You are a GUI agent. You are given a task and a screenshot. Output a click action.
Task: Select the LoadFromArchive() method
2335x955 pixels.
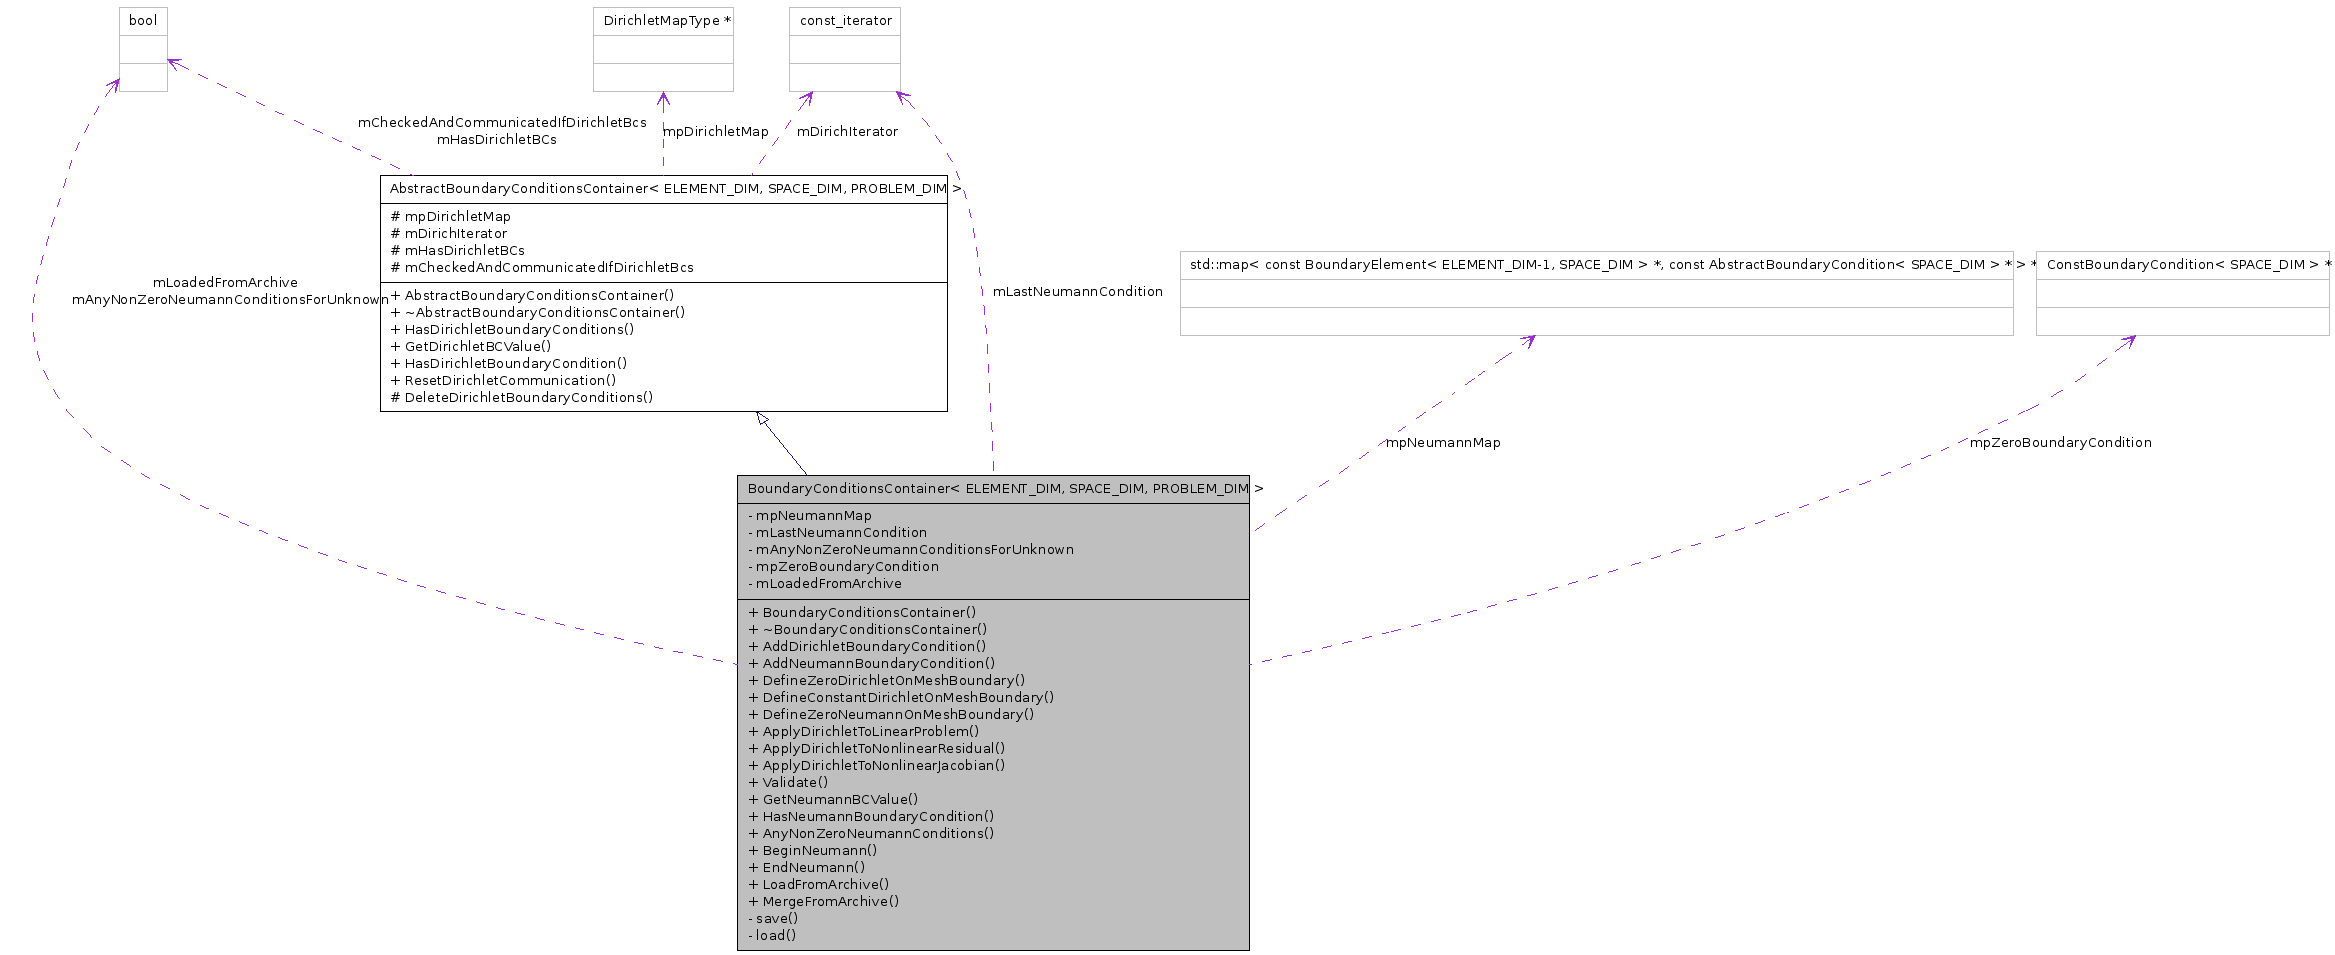tap(819, 885)
